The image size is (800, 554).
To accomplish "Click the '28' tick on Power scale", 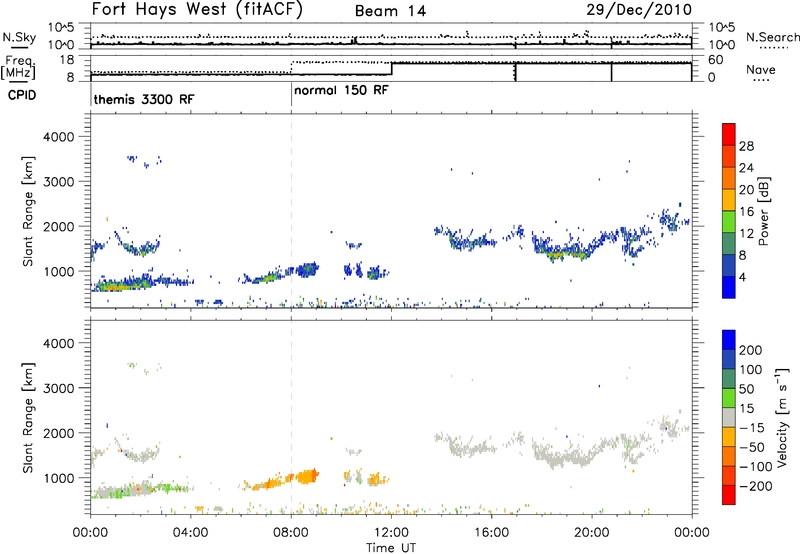I will tap(746, 146).
